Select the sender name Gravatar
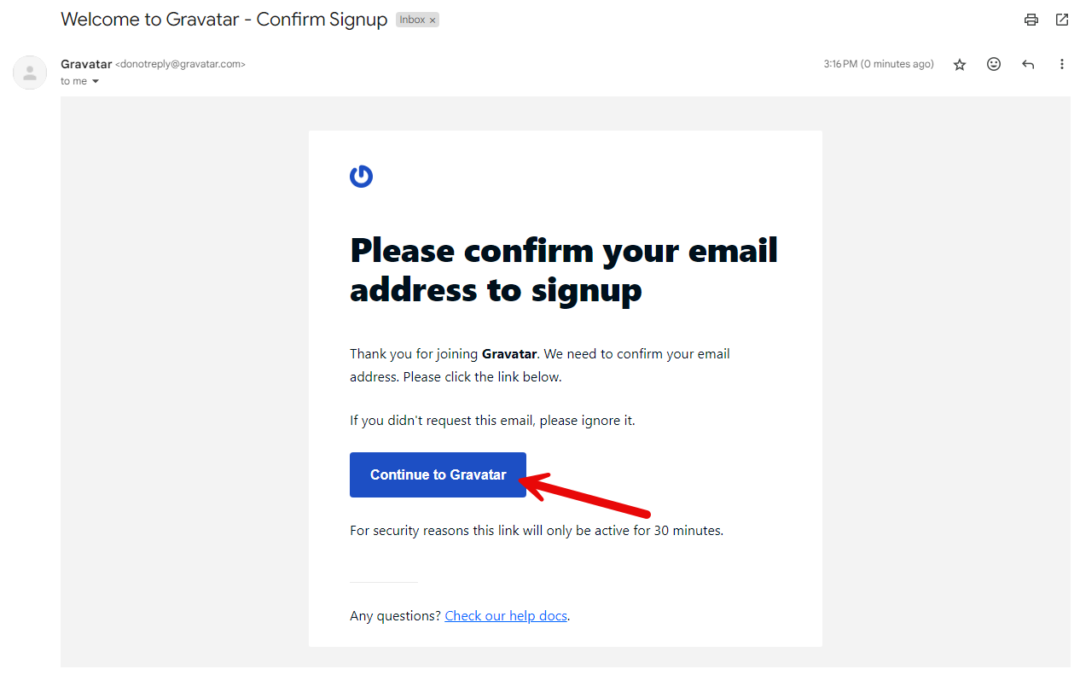This screenshot has width=1080, height=675. point(86,64)
